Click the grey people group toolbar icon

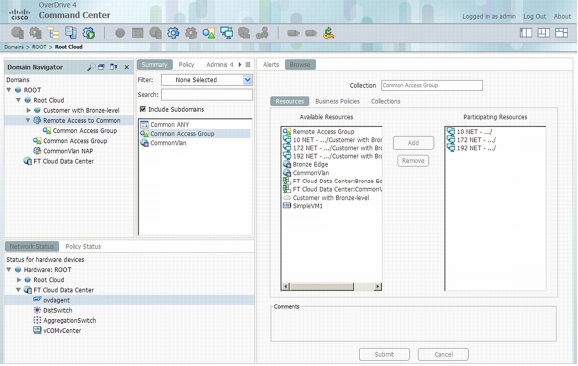[x=244, y=33]
